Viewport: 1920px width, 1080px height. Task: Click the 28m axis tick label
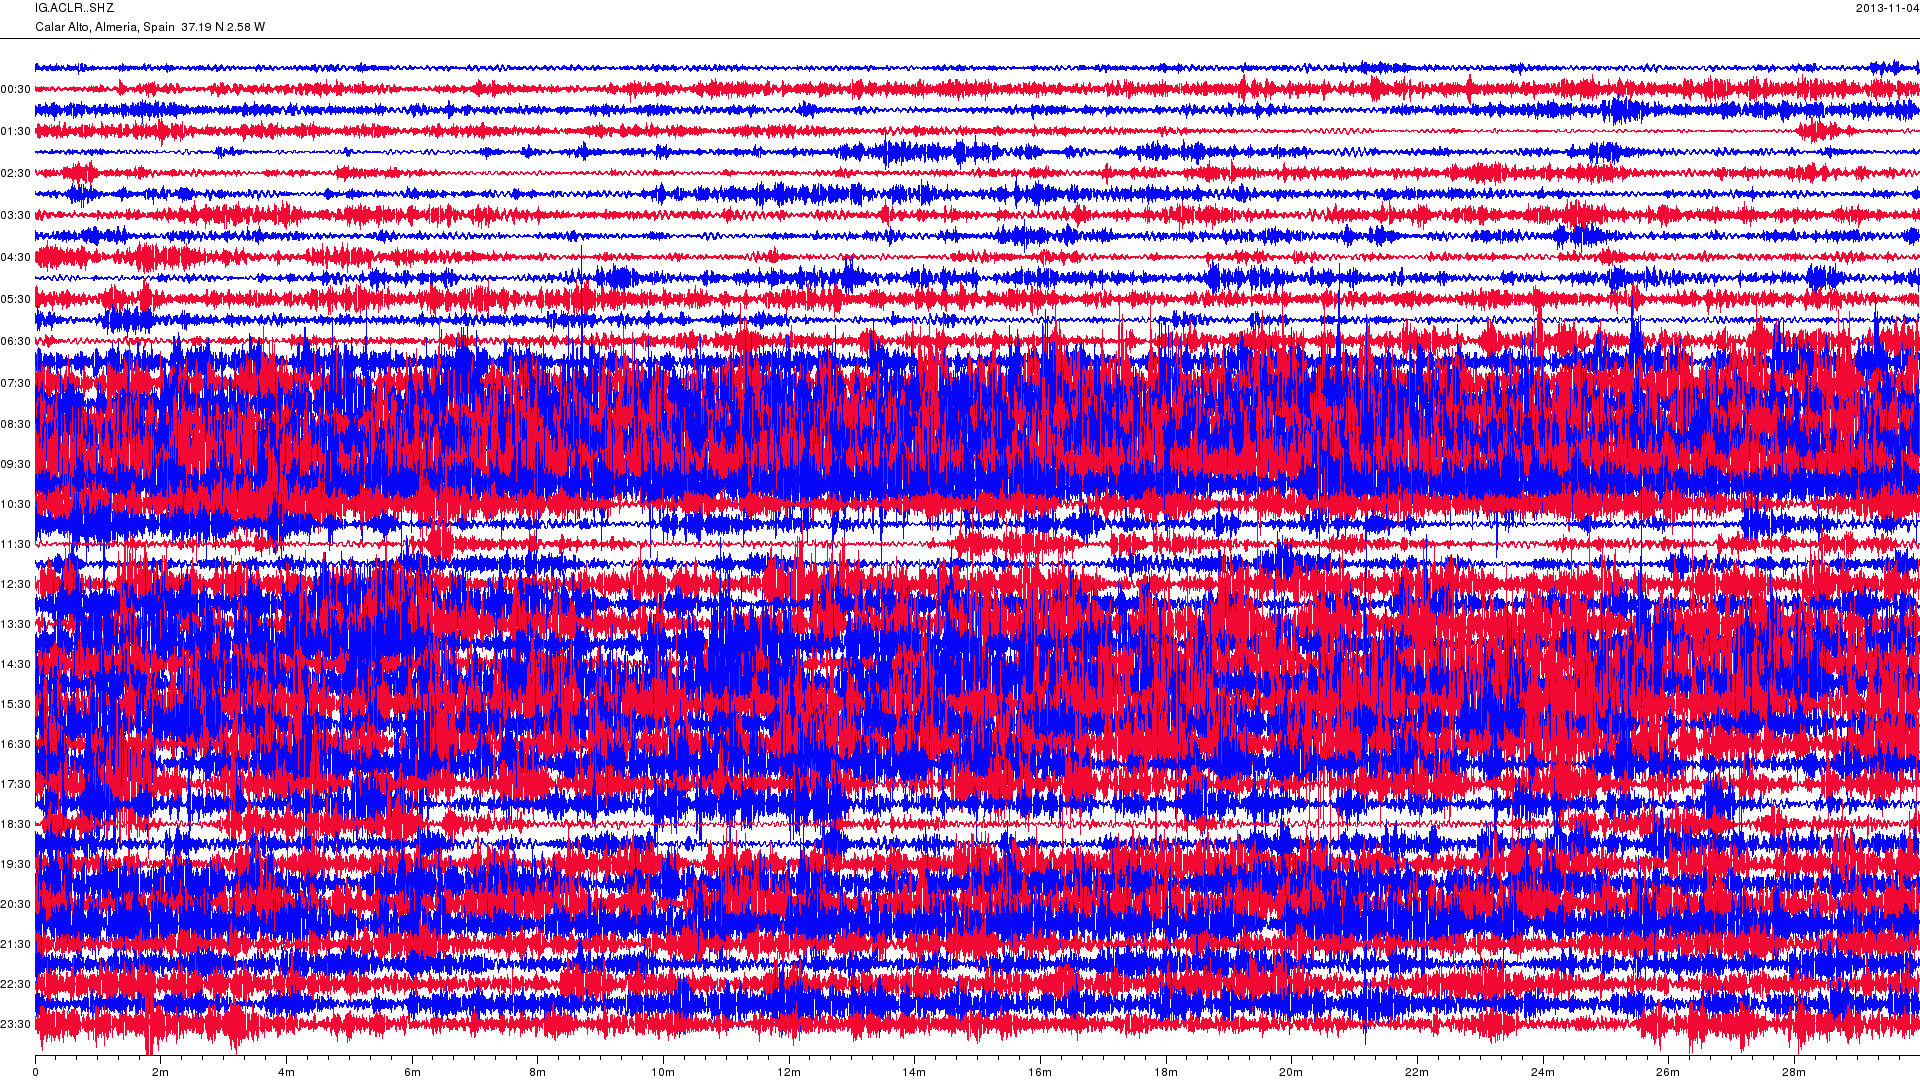1794,1073
